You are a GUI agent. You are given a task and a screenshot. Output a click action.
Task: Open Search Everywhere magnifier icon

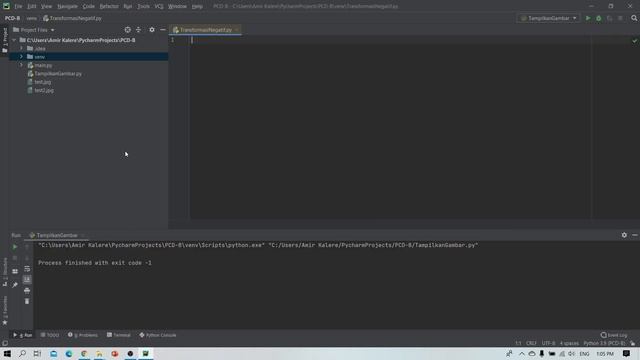(x=634, y=18)
